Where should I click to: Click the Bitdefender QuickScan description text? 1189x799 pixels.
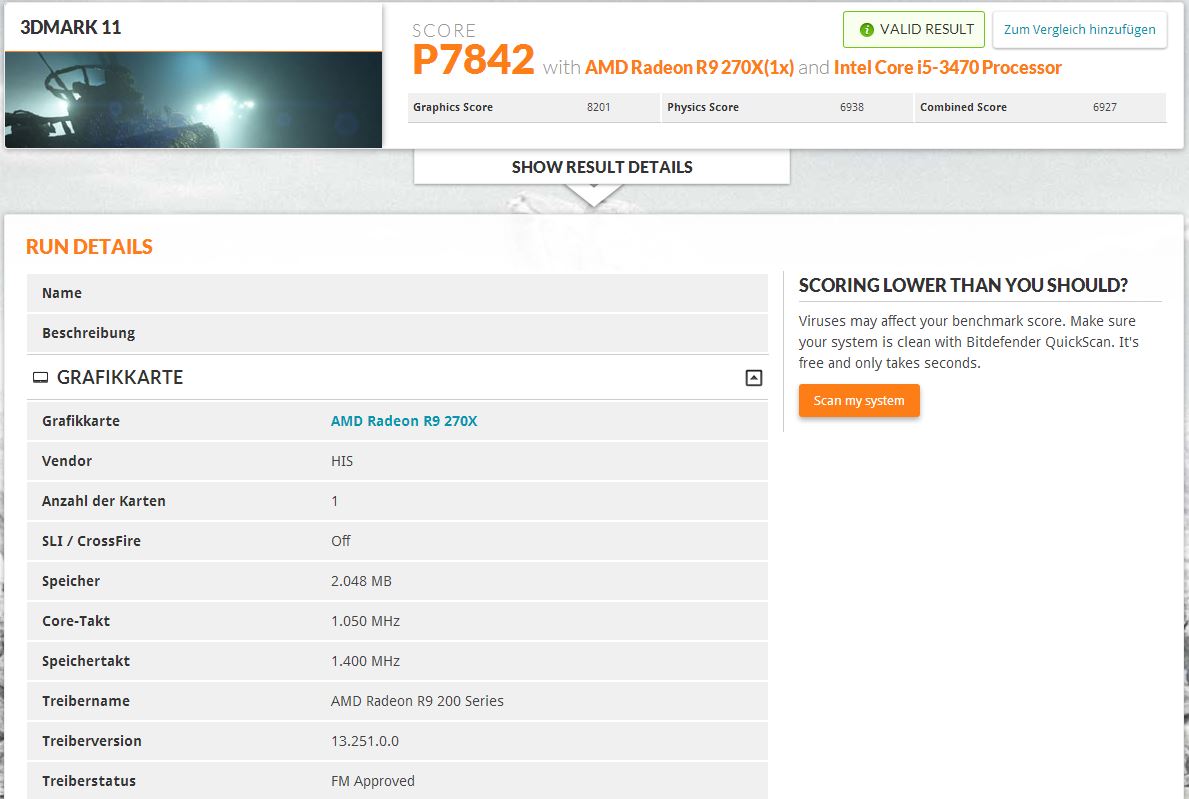(968, 342)
